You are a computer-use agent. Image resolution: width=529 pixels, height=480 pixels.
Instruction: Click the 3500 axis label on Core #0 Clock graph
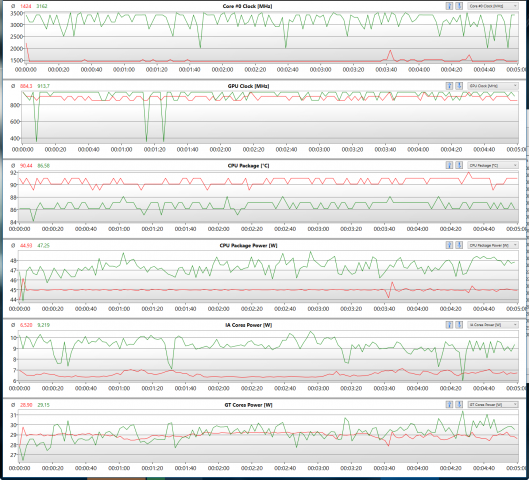tap(17, 13)
